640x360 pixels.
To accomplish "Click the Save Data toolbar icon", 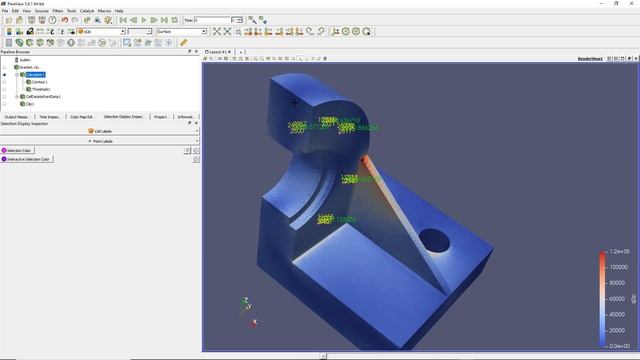I will coord(20,20).
